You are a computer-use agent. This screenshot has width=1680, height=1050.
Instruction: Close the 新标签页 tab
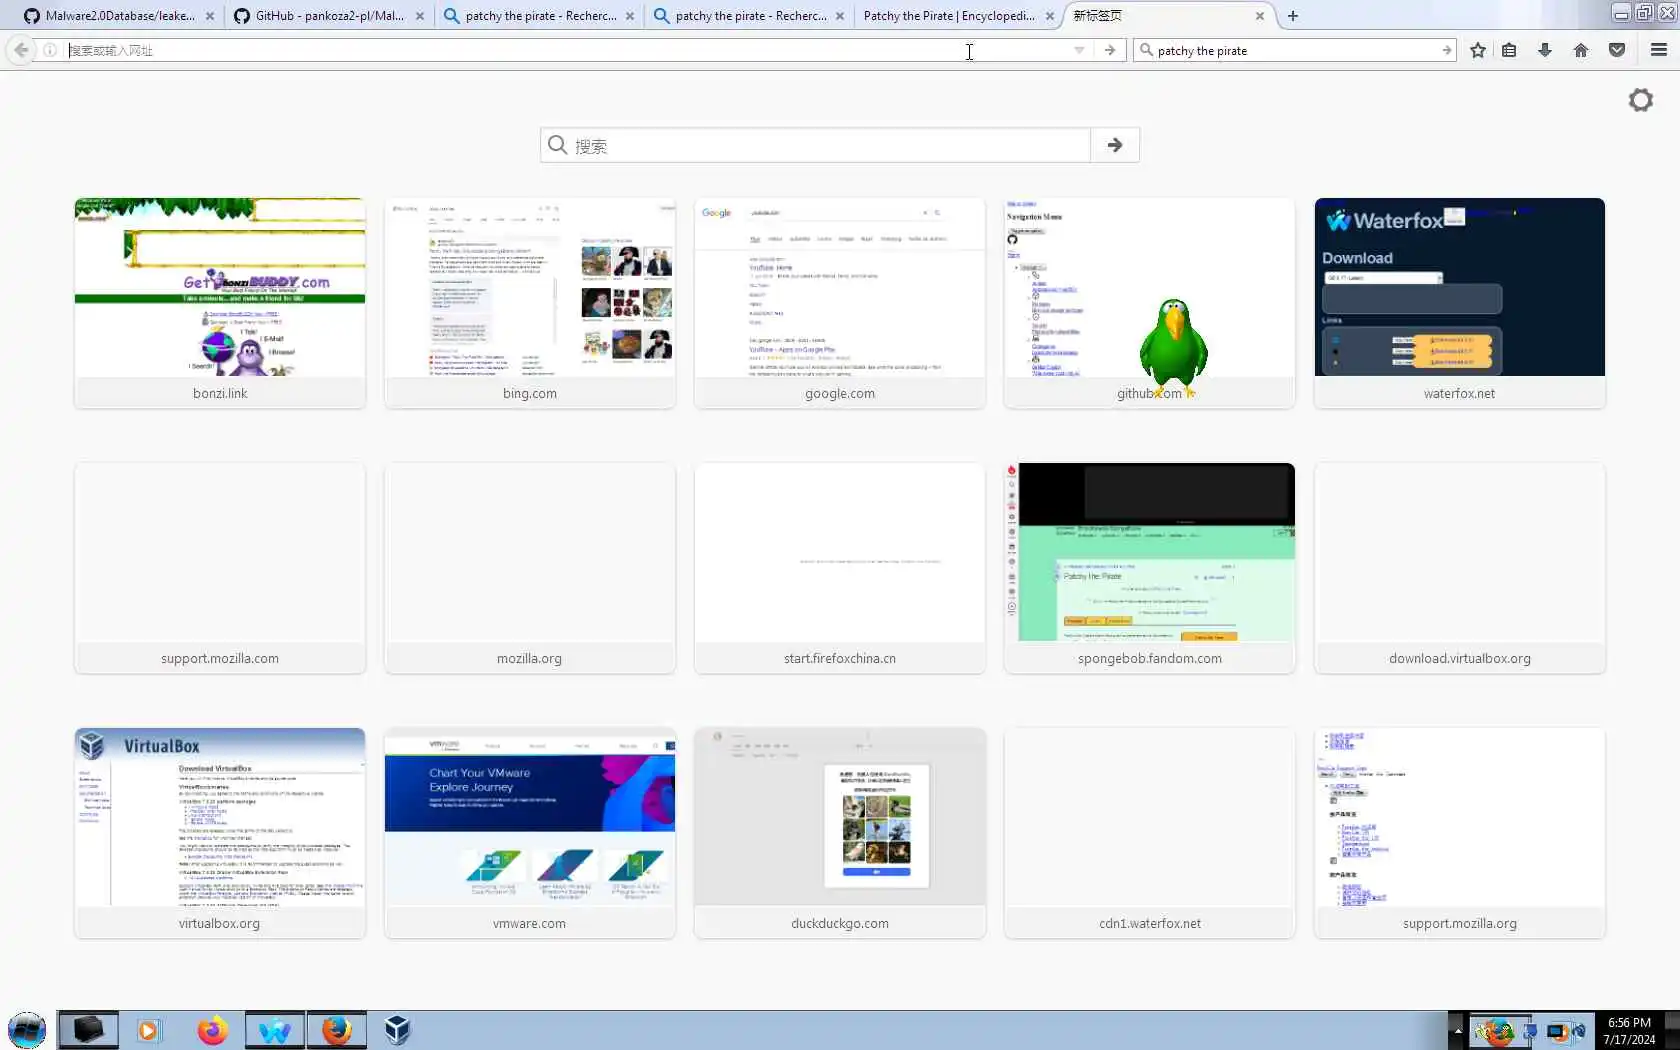click(x=1260, y=16)
